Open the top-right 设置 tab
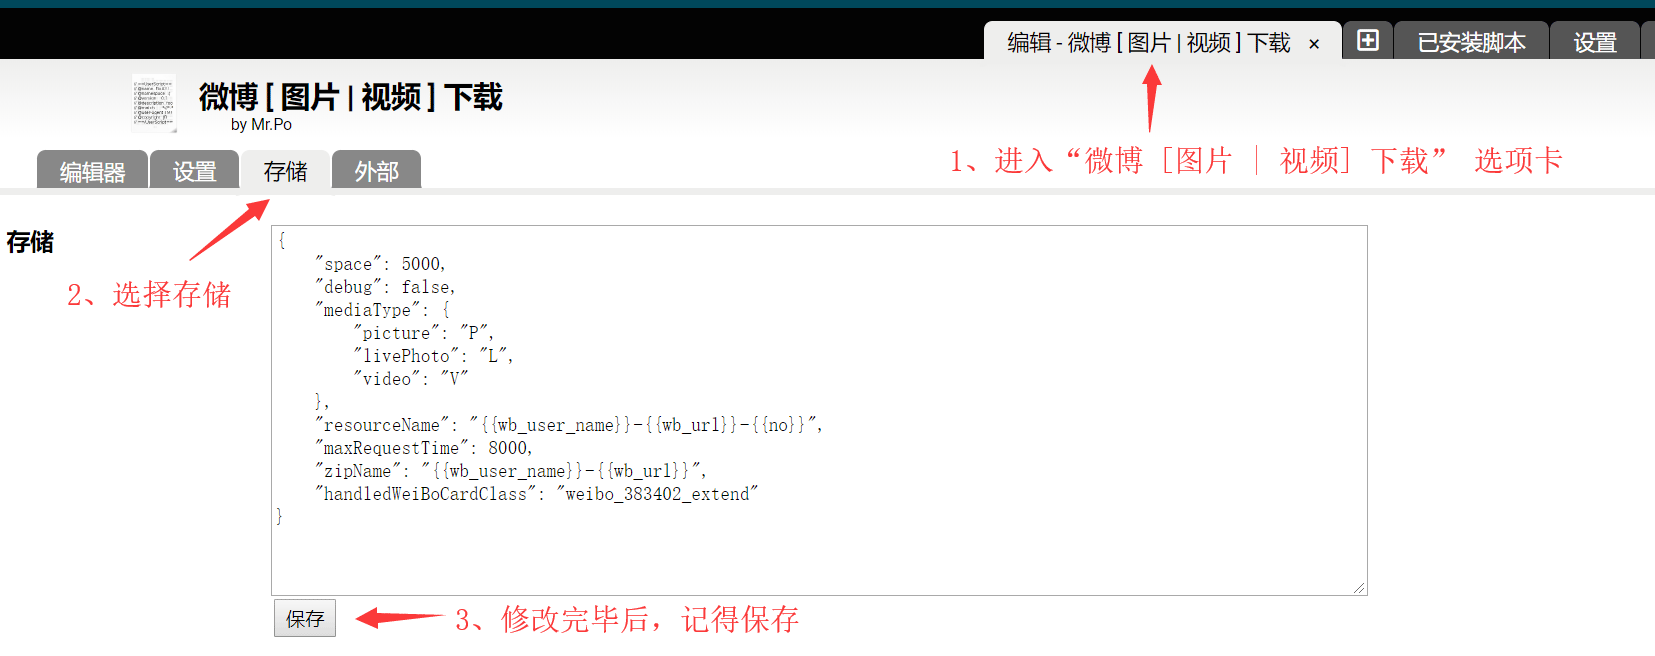The width and height of the screenshot is (1655, 656). (1595, 42)
